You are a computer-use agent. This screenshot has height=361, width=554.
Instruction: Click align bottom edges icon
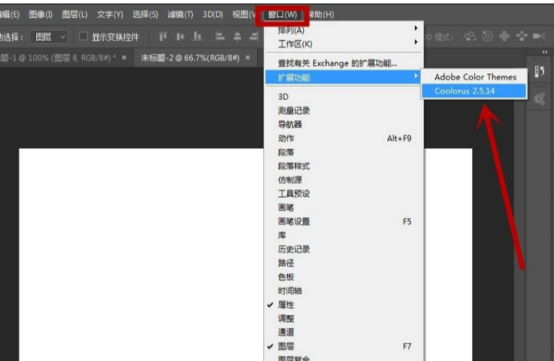pyautogui.click(x=198, y=36)
